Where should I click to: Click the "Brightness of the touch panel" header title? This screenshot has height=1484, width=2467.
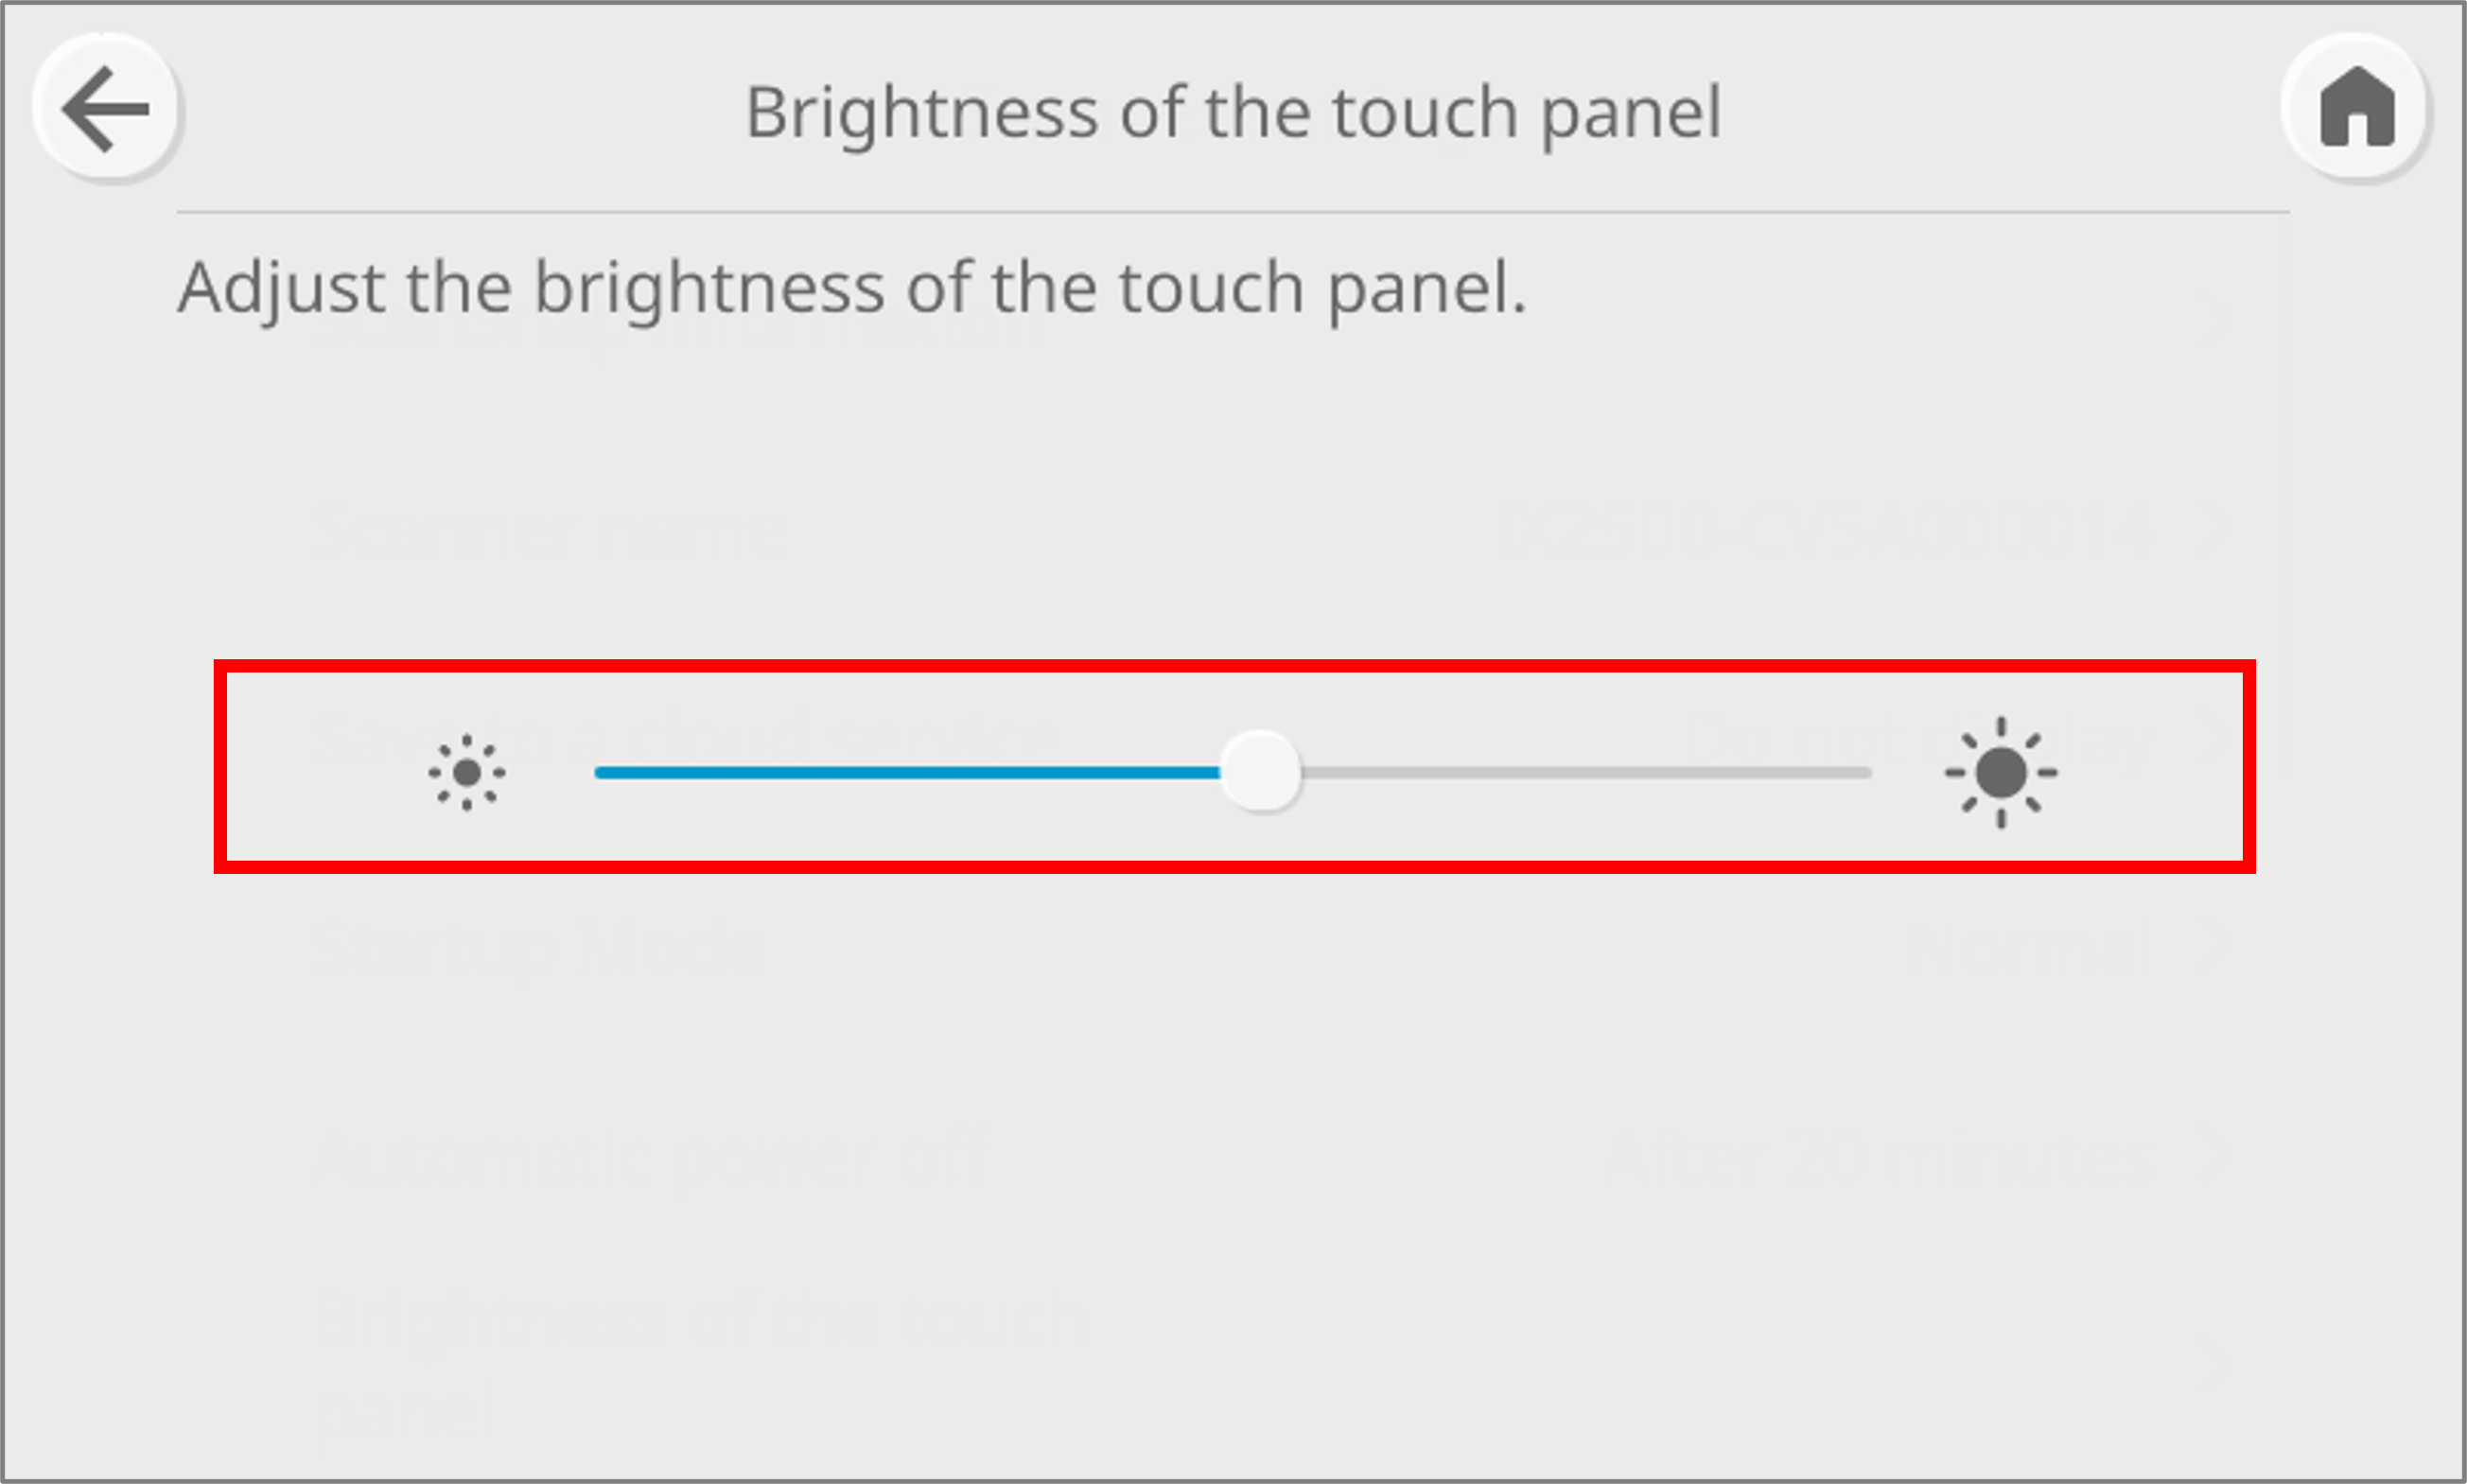[1233, 112]
